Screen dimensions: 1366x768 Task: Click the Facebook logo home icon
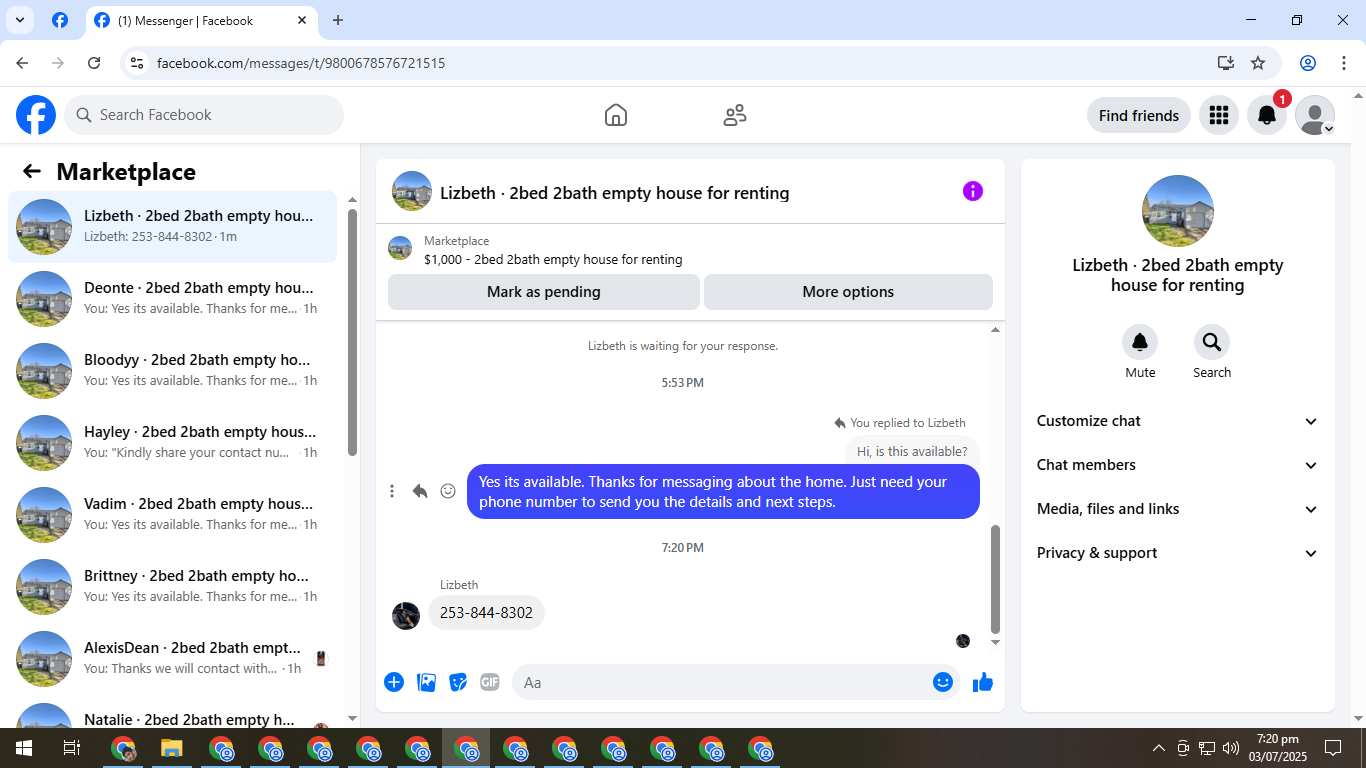[36, 115]
